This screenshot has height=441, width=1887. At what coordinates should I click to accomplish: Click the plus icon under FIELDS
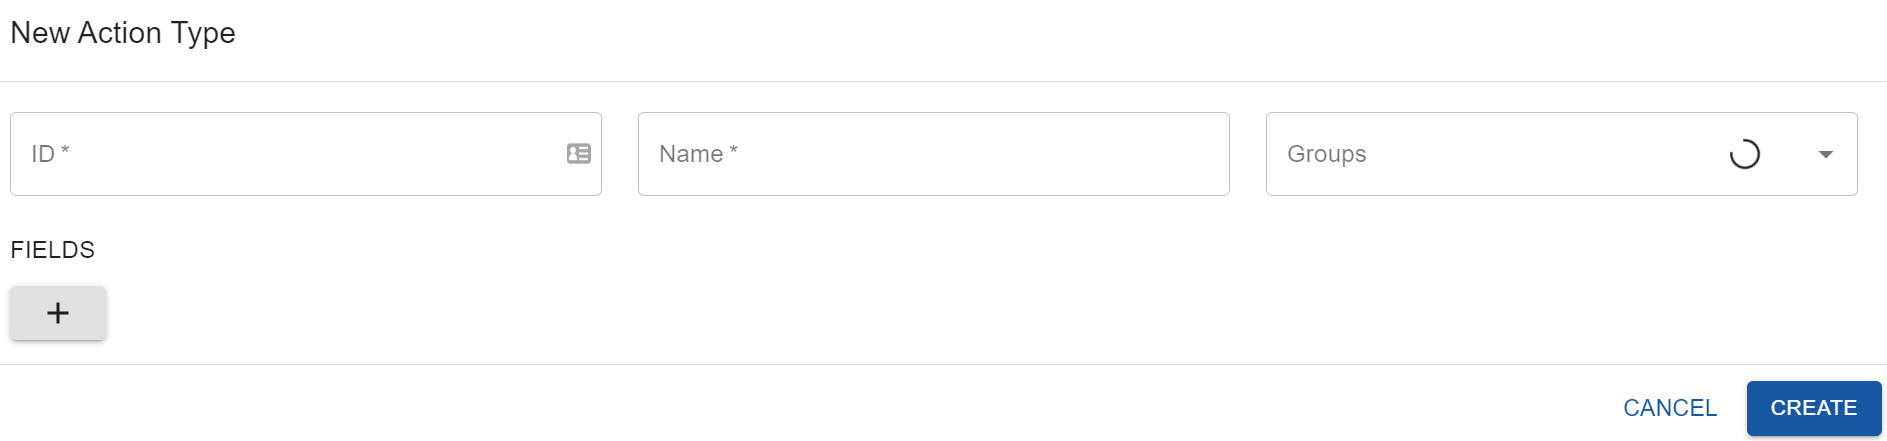point(58,313)
